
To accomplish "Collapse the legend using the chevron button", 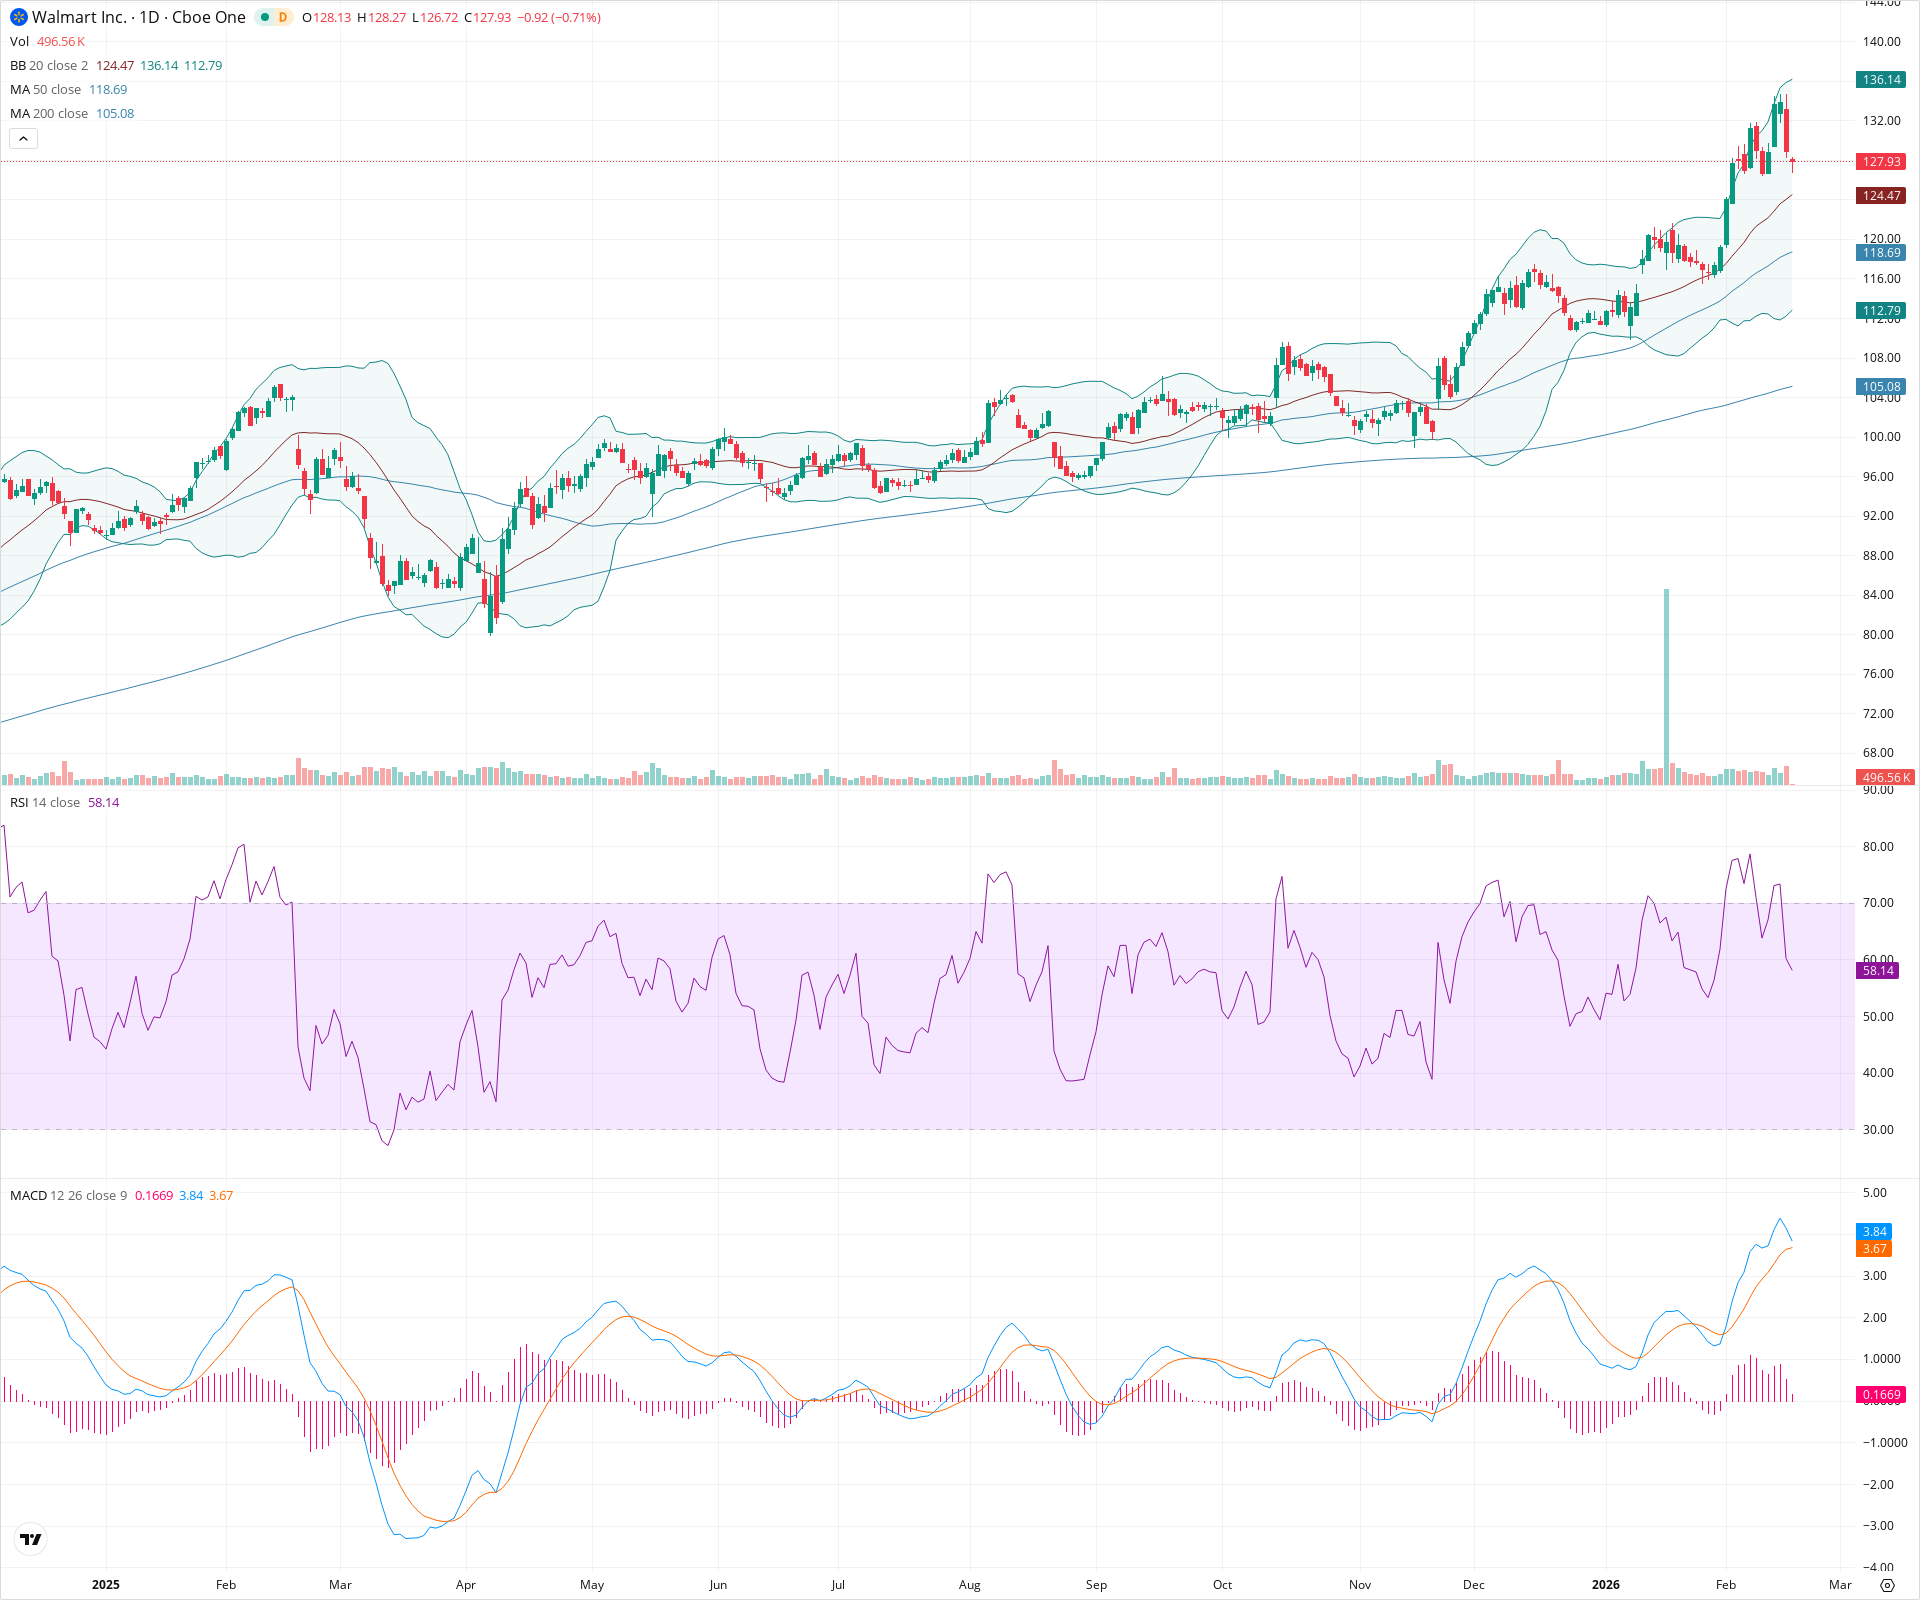I will tap(23, 138).
